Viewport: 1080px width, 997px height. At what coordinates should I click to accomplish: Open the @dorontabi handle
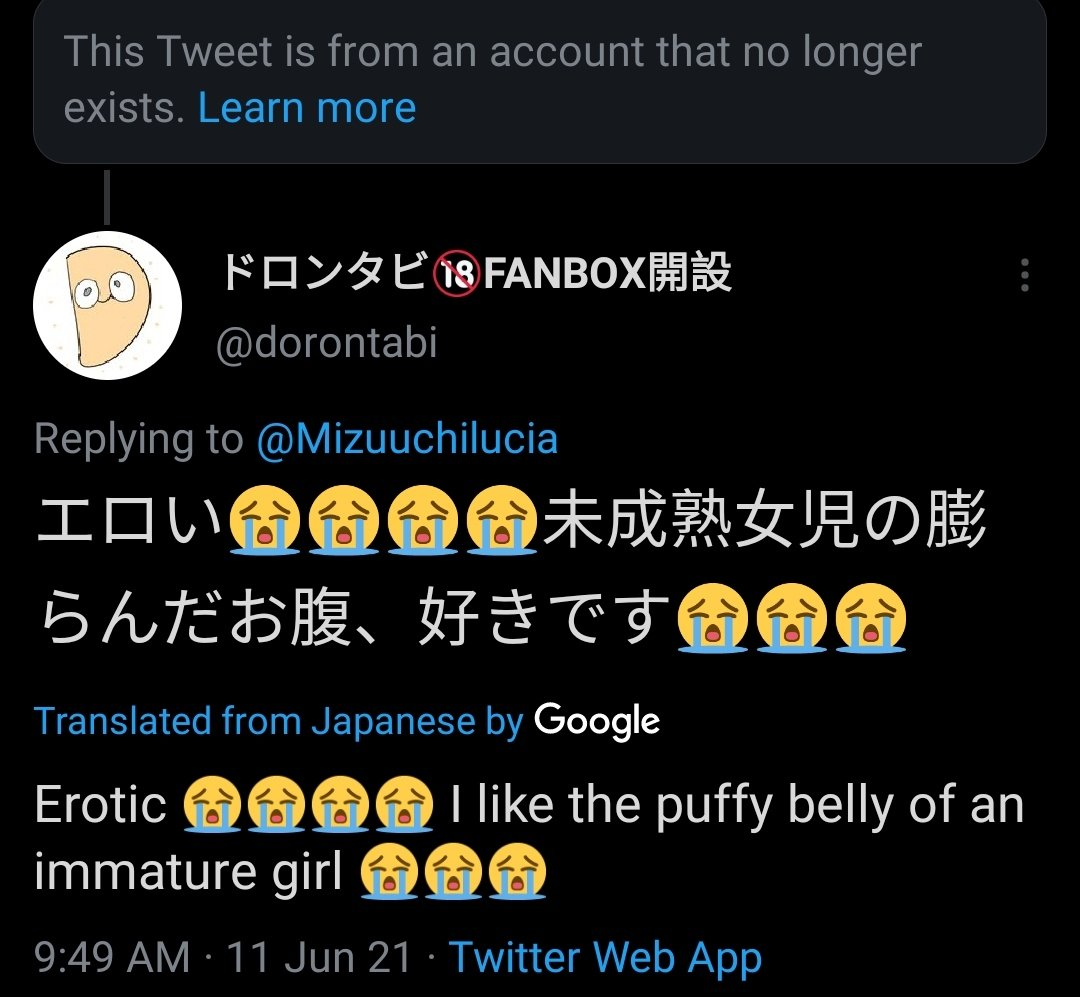click(x=327, y=344)
